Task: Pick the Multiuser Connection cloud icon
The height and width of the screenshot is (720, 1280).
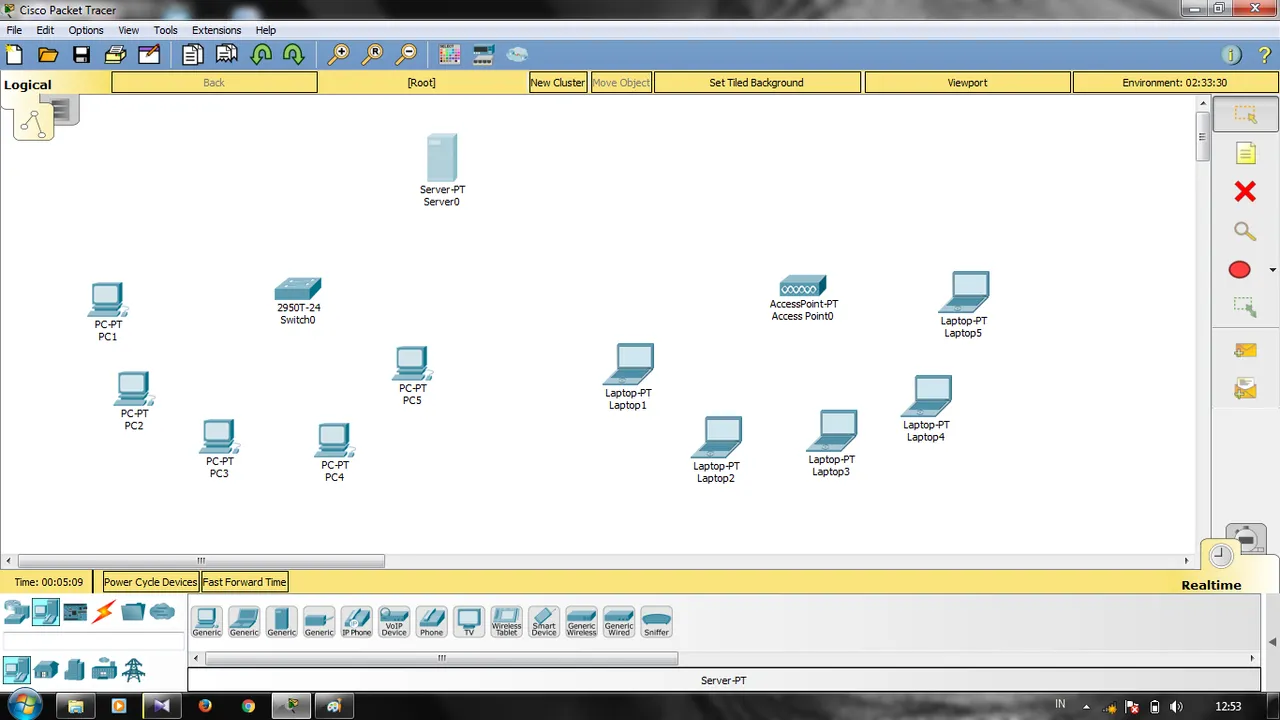Action: click(x=162, y=611)
